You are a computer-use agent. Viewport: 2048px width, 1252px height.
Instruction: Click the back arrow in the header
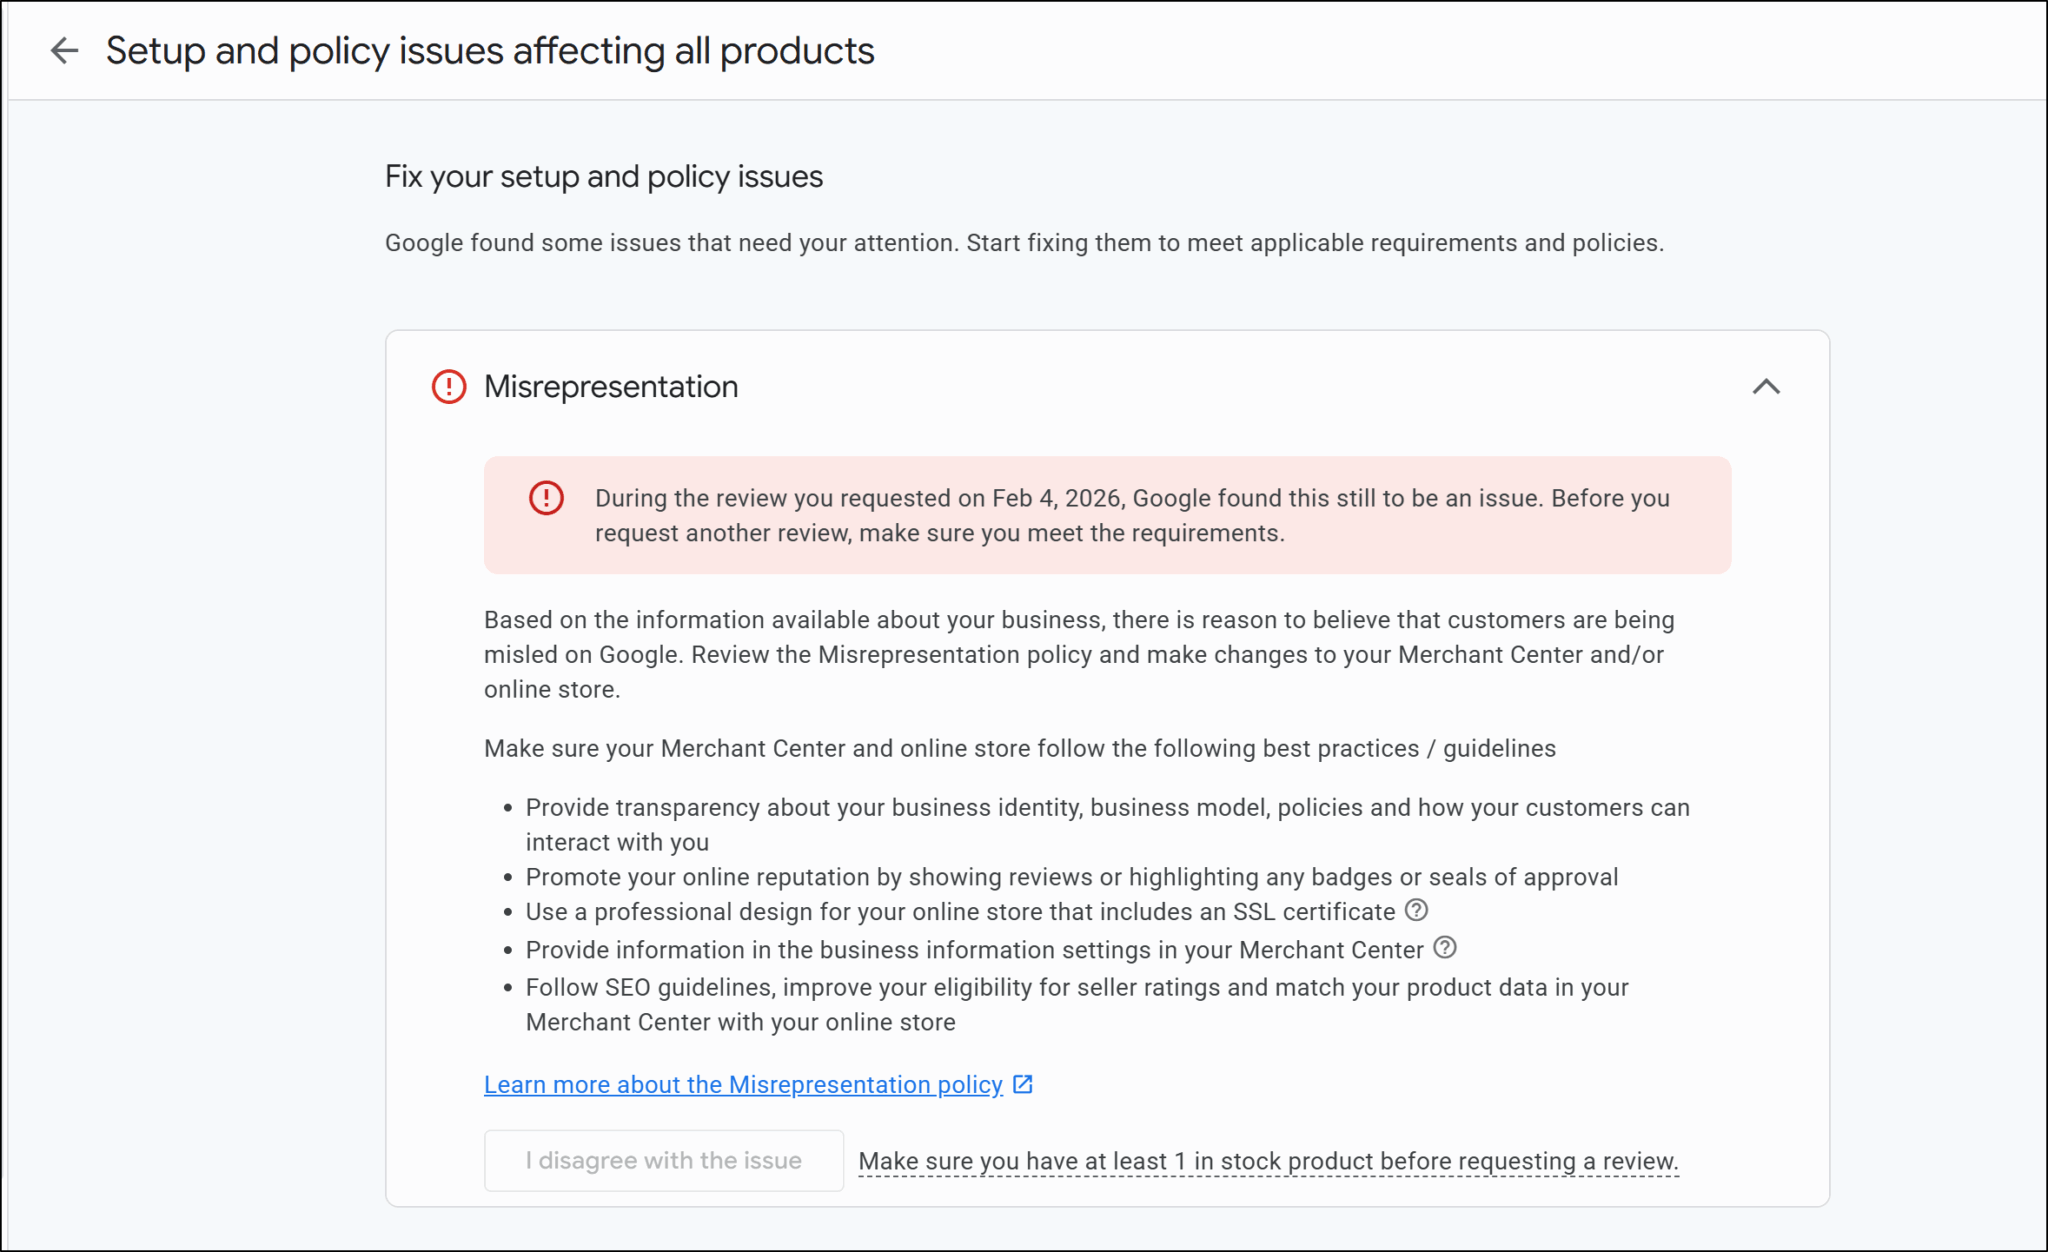click(x=64, y=51)
